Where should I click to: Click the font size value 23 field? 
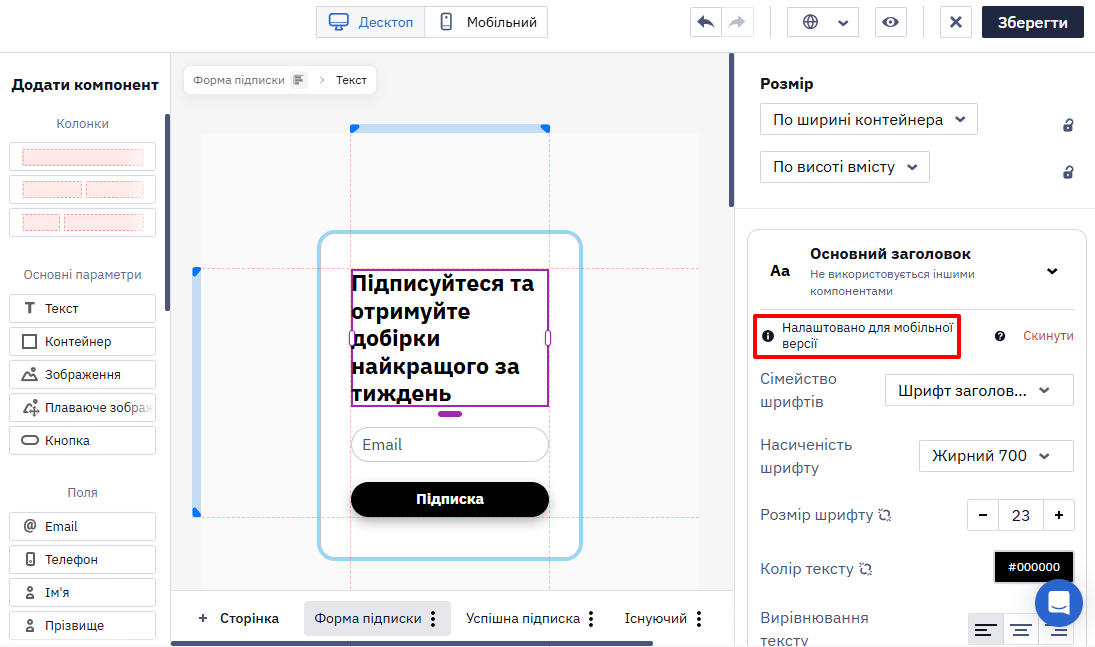tap(1021, 516)
